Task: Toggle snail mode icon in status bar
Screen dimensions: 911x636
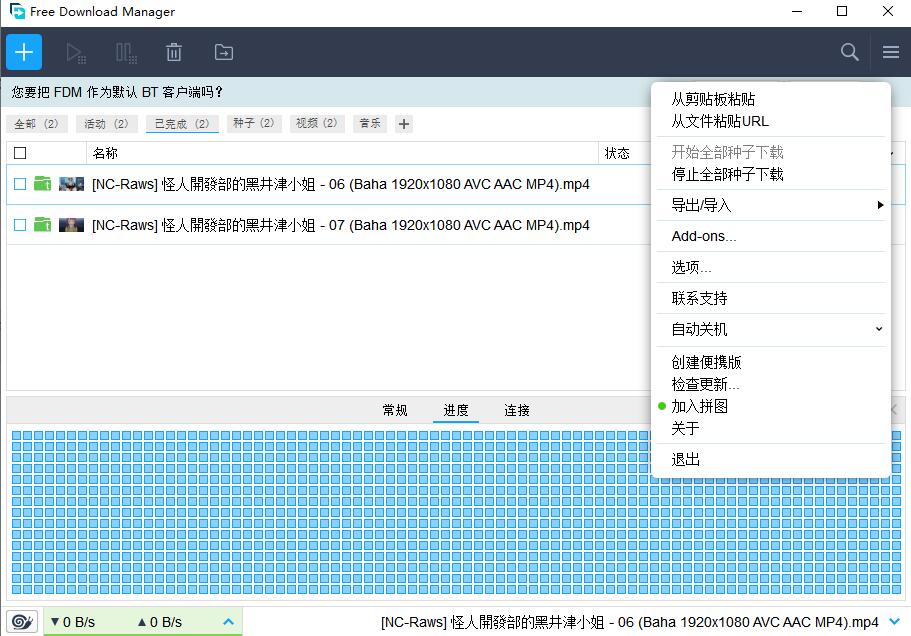Action: [22, 621]
